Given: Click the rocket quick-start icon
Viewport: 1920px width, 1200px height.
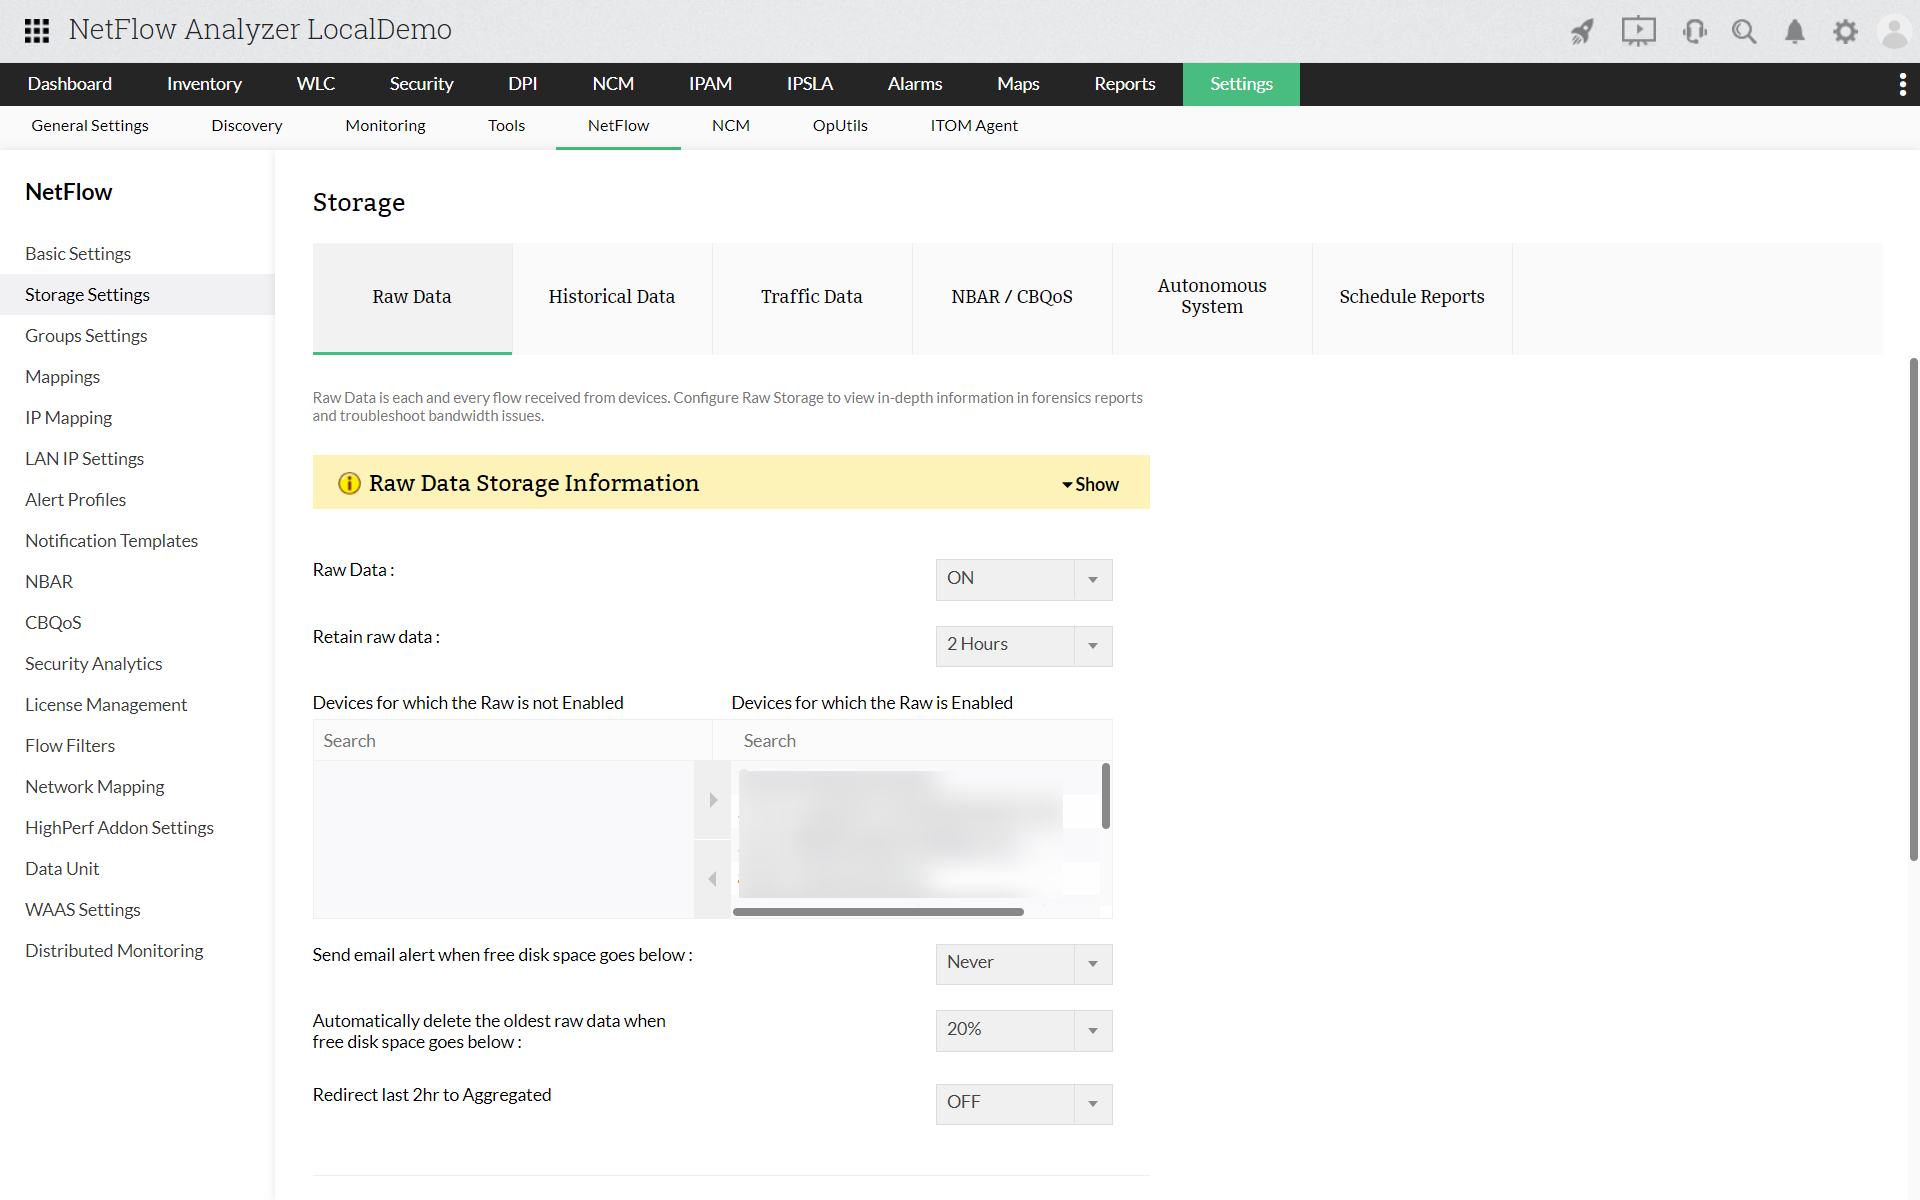Looking at the screenshot, I should (1582, 32).
